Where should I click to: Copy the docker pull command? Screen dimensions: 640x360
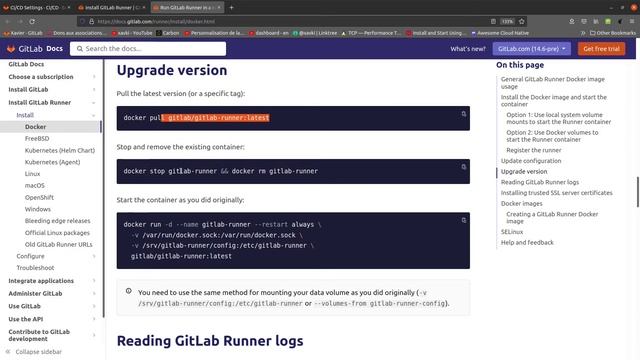point(464,114)
